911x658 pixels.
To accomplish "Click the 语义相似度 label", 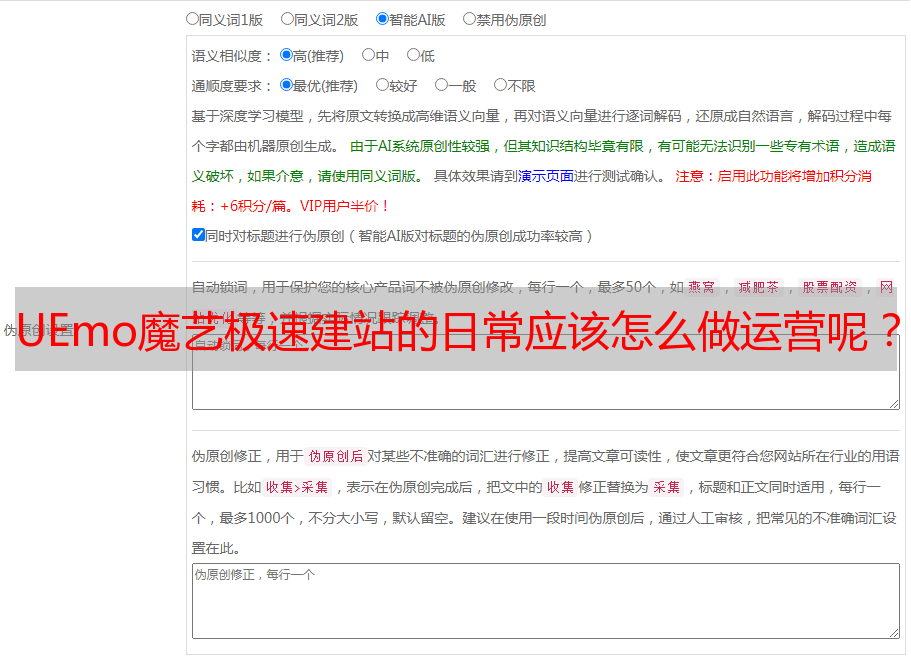I will point(232,56).
